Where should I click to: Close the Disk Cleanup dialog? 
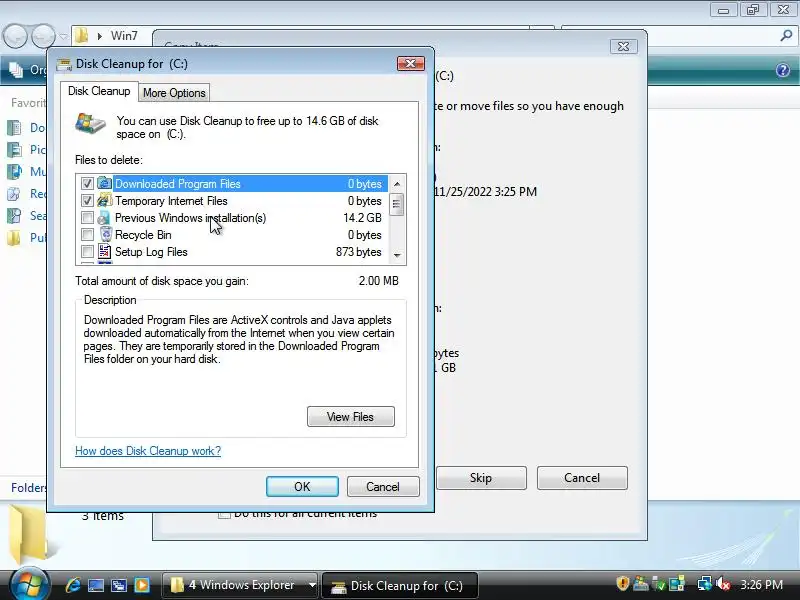[x=411, y=64]
